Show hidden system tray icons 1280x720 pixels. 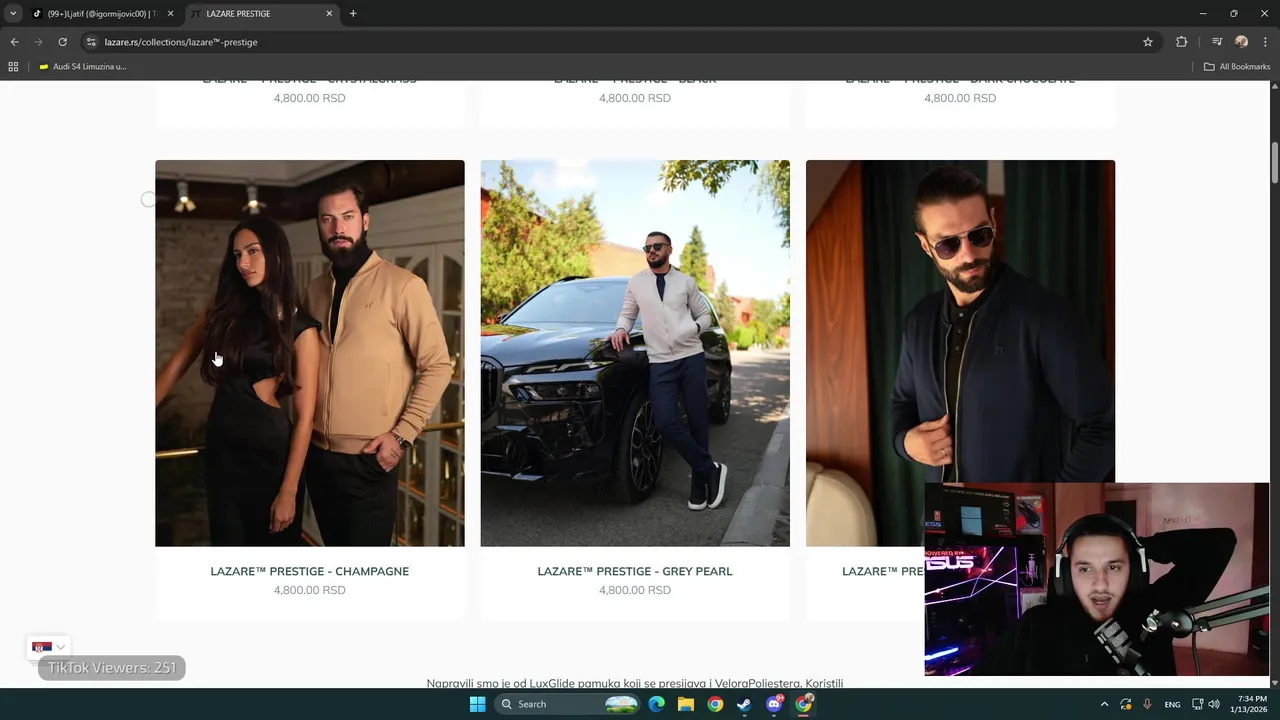pyautogui.click(x=1104, y=704)
